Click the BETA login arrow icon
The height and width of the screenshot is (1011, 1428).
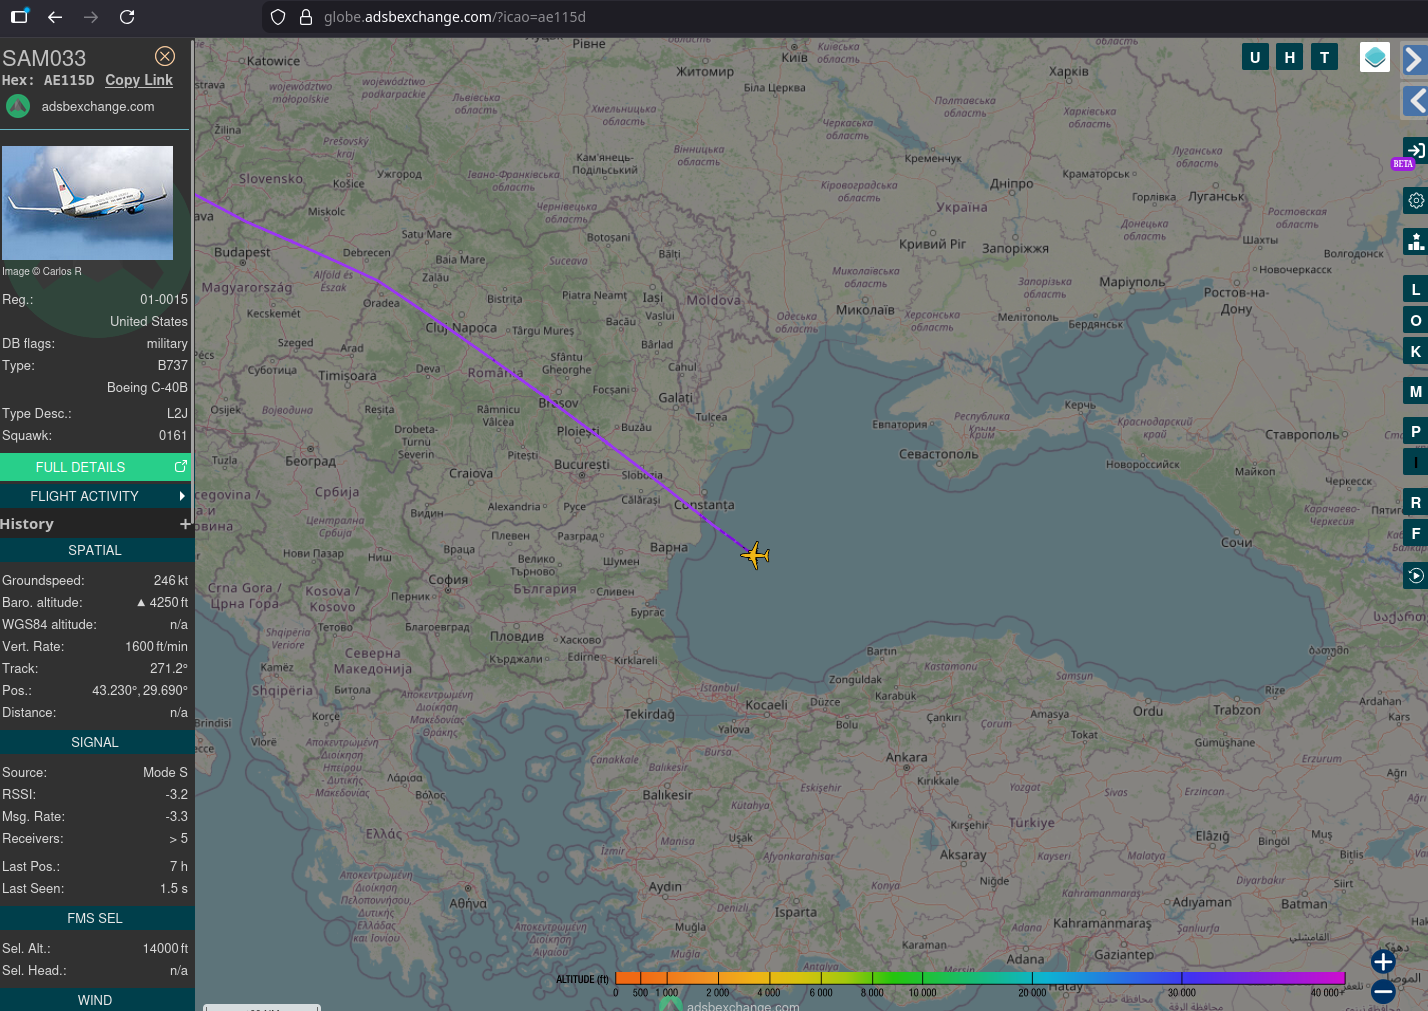point(1415,151)
